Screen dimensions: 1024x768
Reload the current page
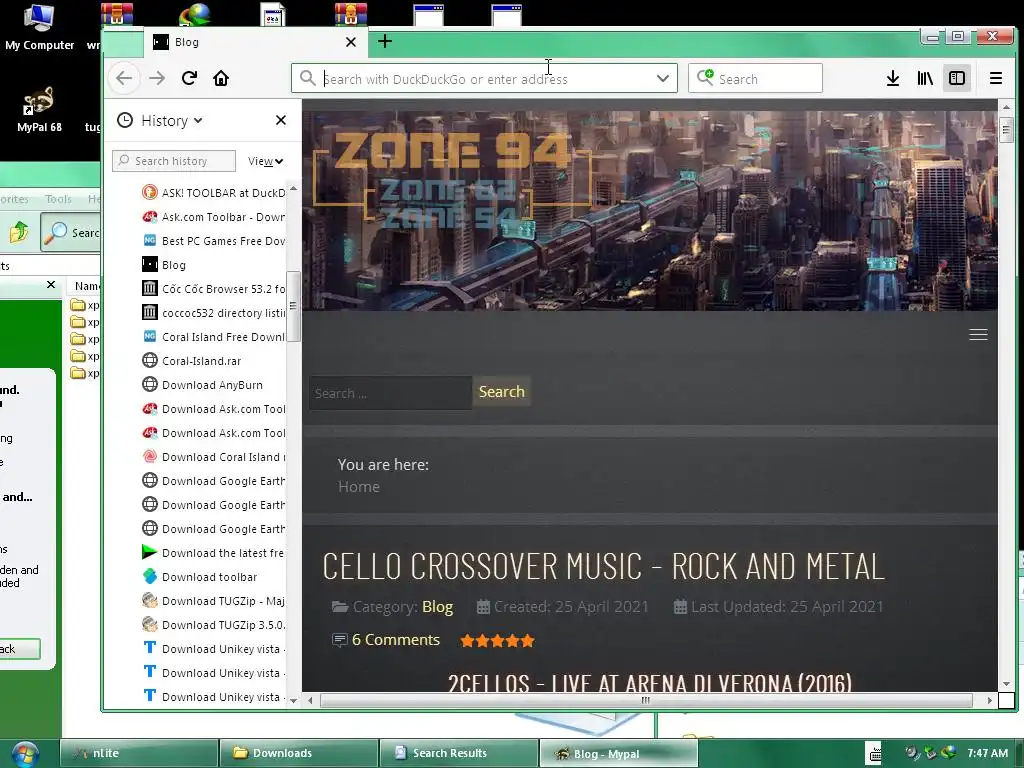click(x=189, y=78)
